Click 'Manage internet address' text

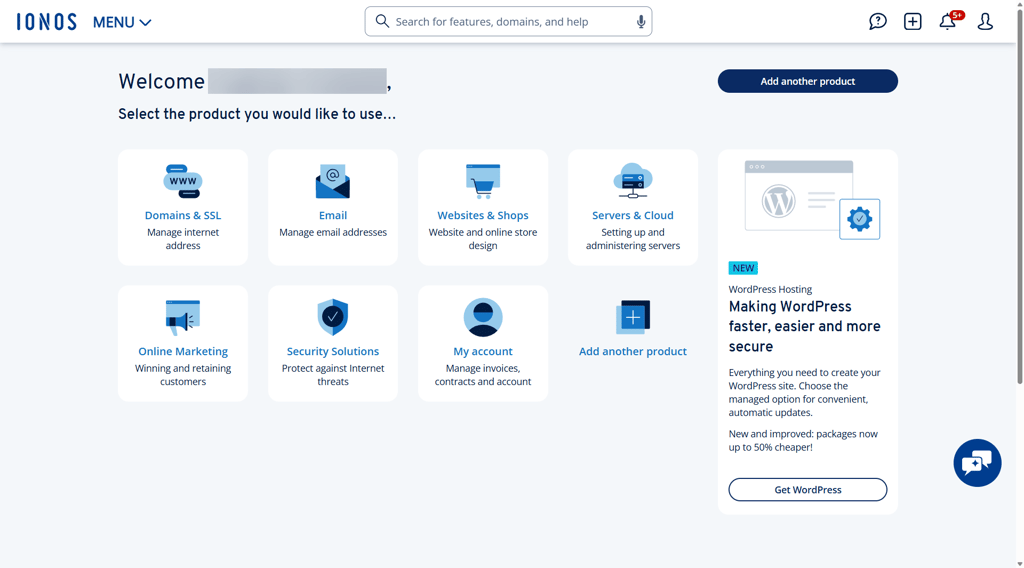point(183,239)
